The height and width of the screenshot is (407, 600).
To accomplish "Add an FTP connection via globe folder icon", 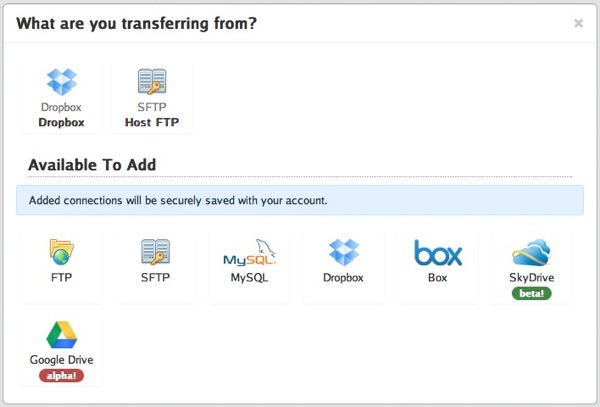I will [61, 252].
